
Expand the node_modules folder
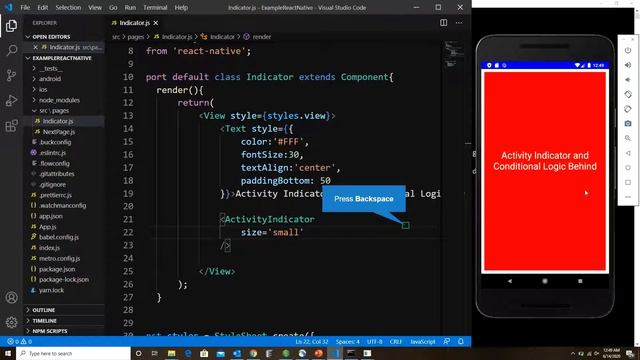[x=59, y=100]
